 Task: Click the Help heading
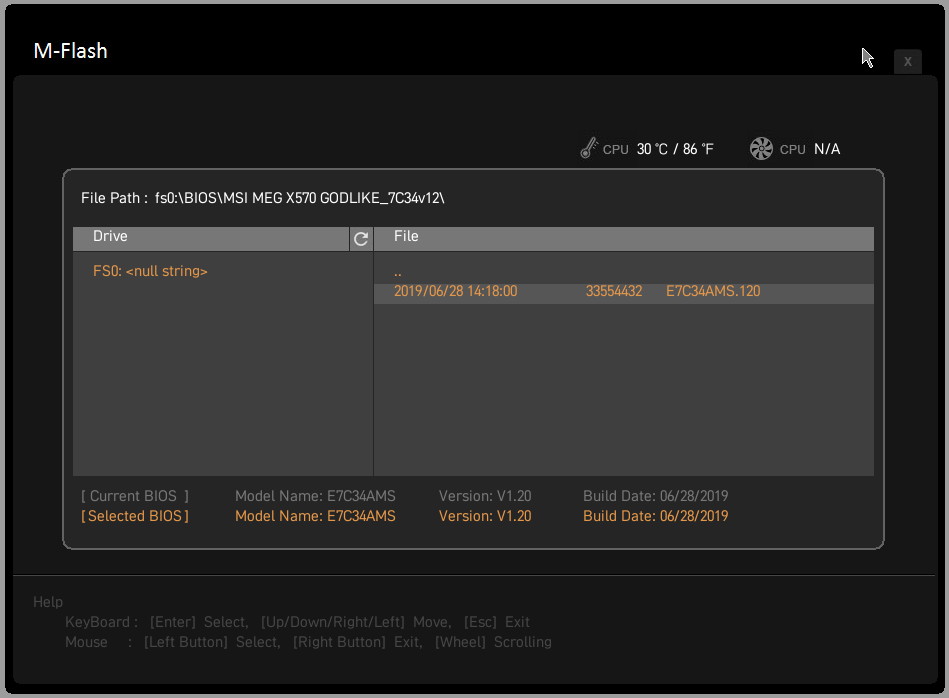(x=48, y=602)
